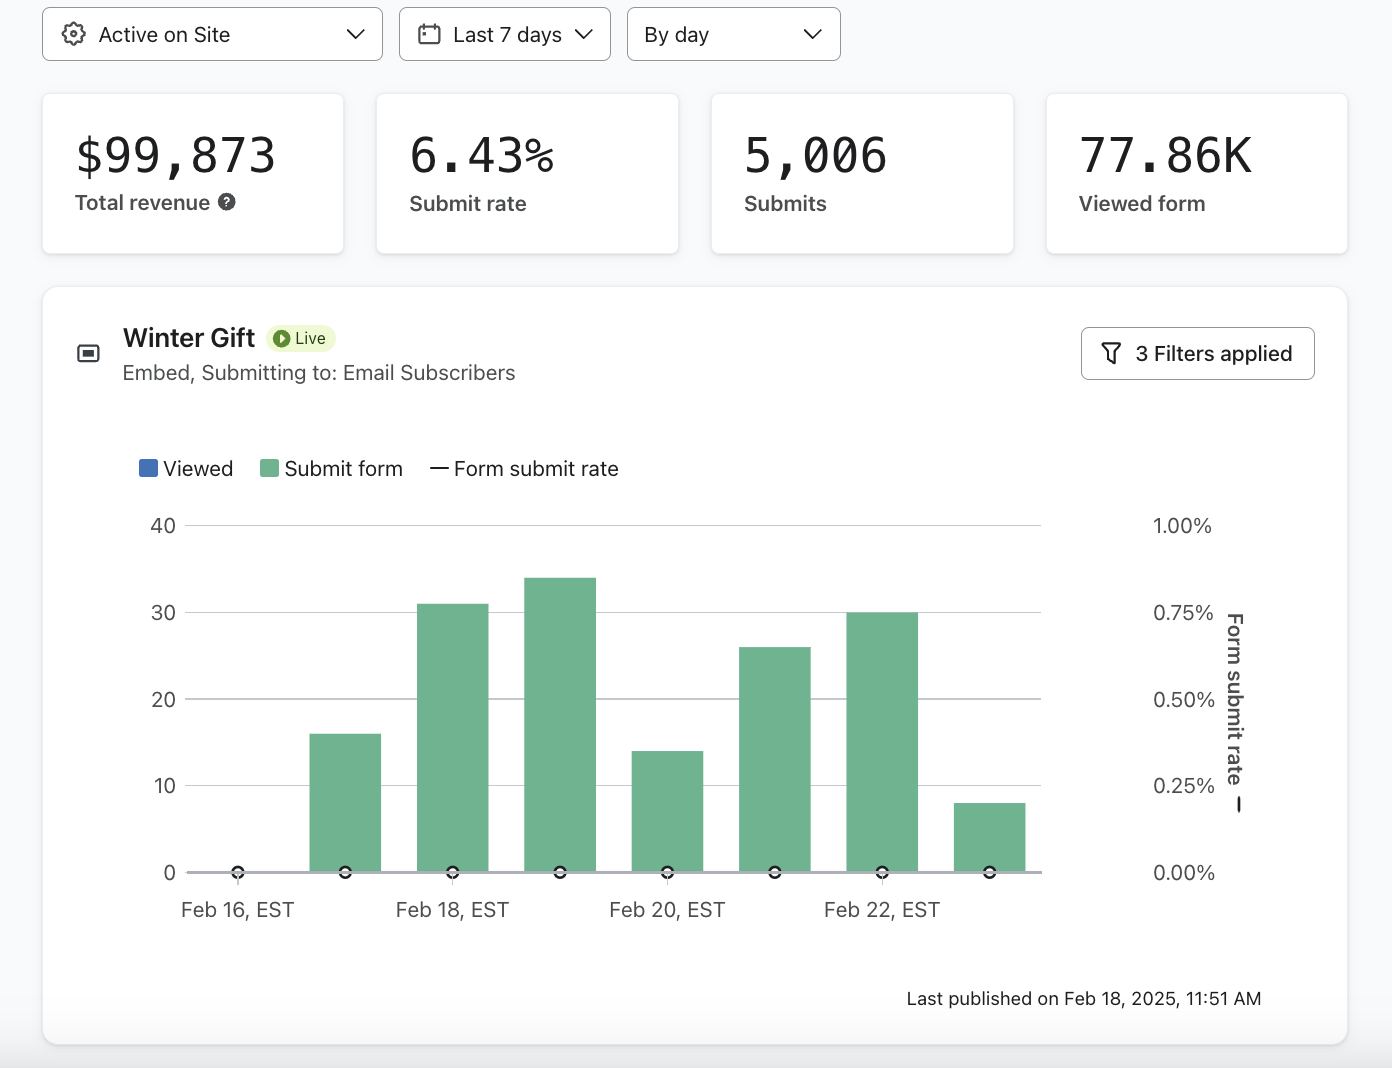The width and height of the screenshot is (1392, 1068).
Task: Click the Total revenue help question icon
Action: [227, 202]
